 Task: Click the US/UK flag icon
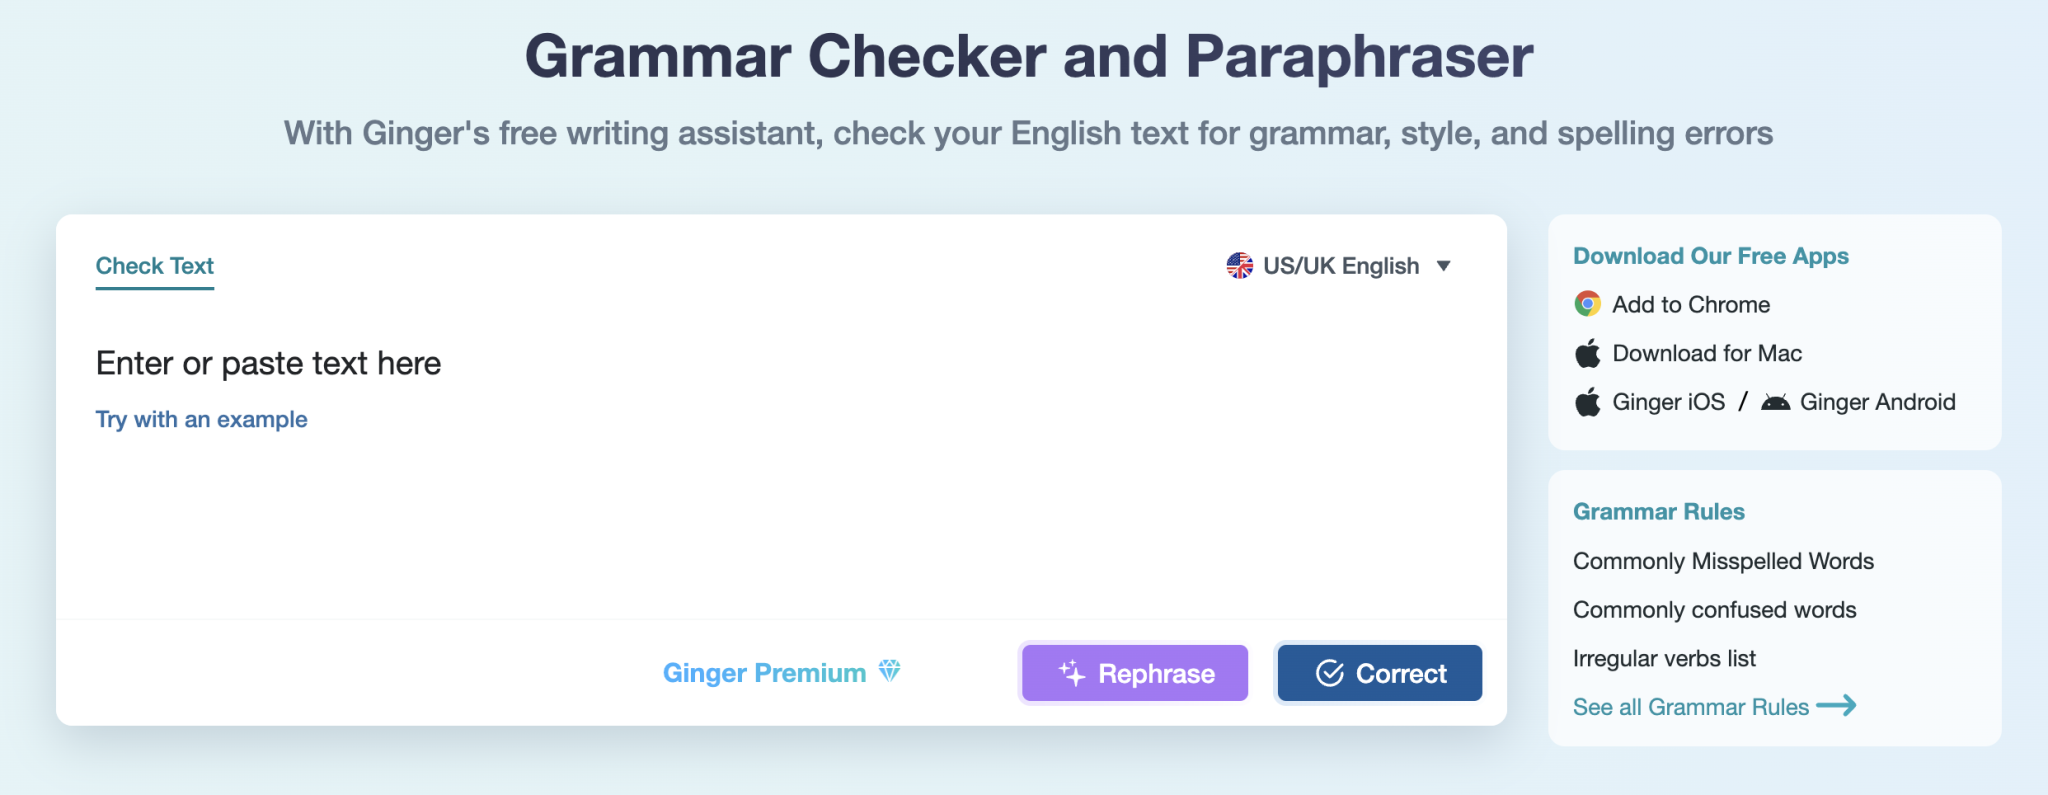(x=1239, y=265)
